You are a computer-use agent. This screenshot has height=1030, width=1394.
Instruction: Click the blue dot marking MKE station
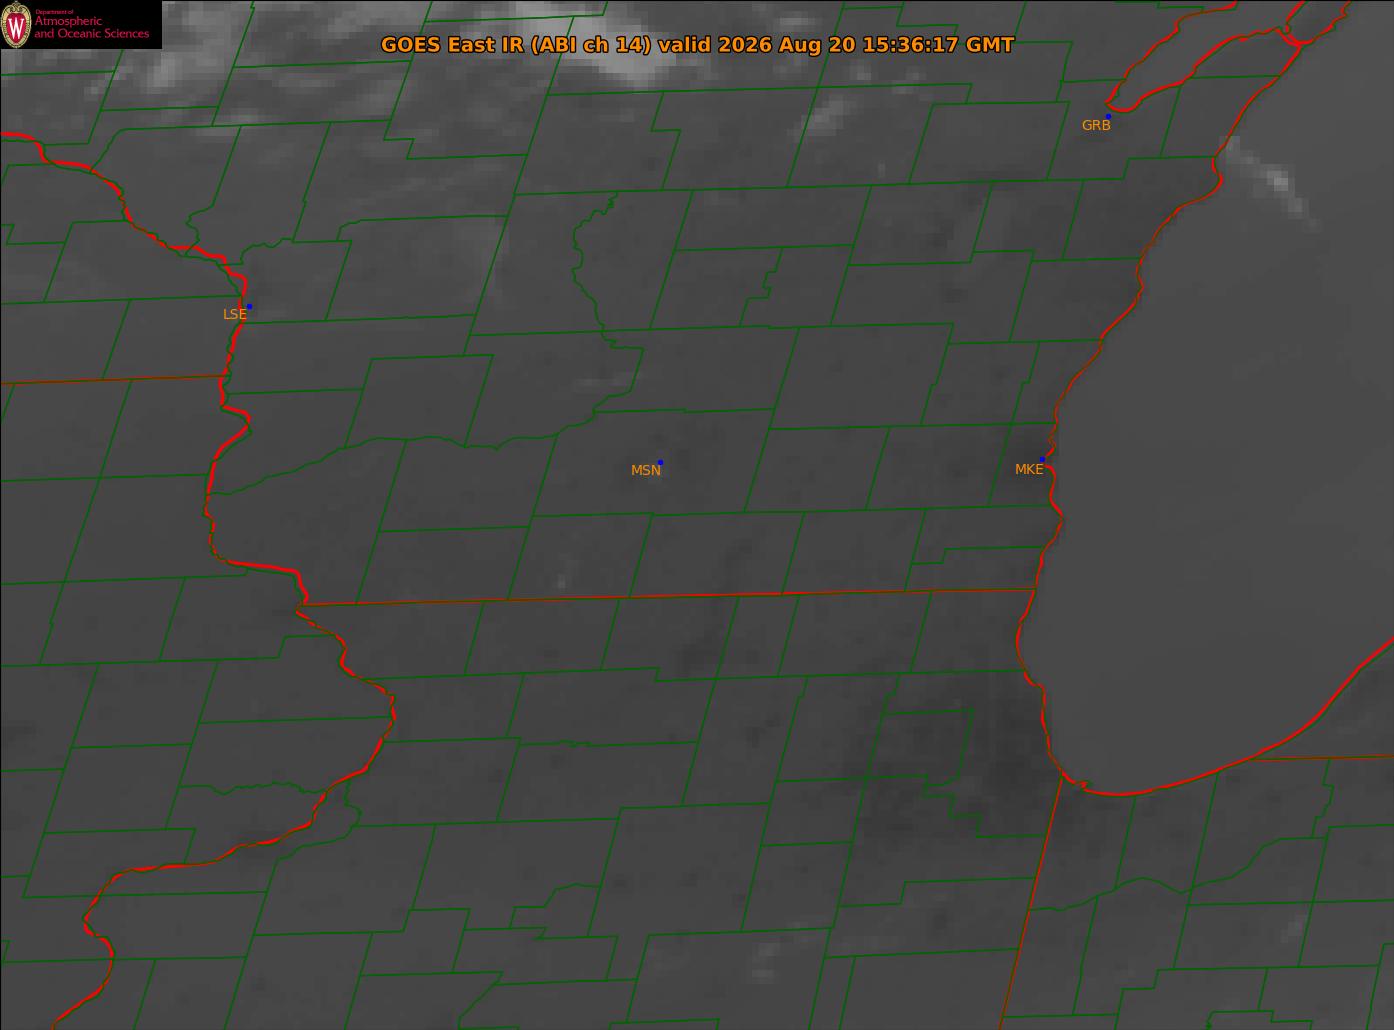click(x=1042, y=459)
